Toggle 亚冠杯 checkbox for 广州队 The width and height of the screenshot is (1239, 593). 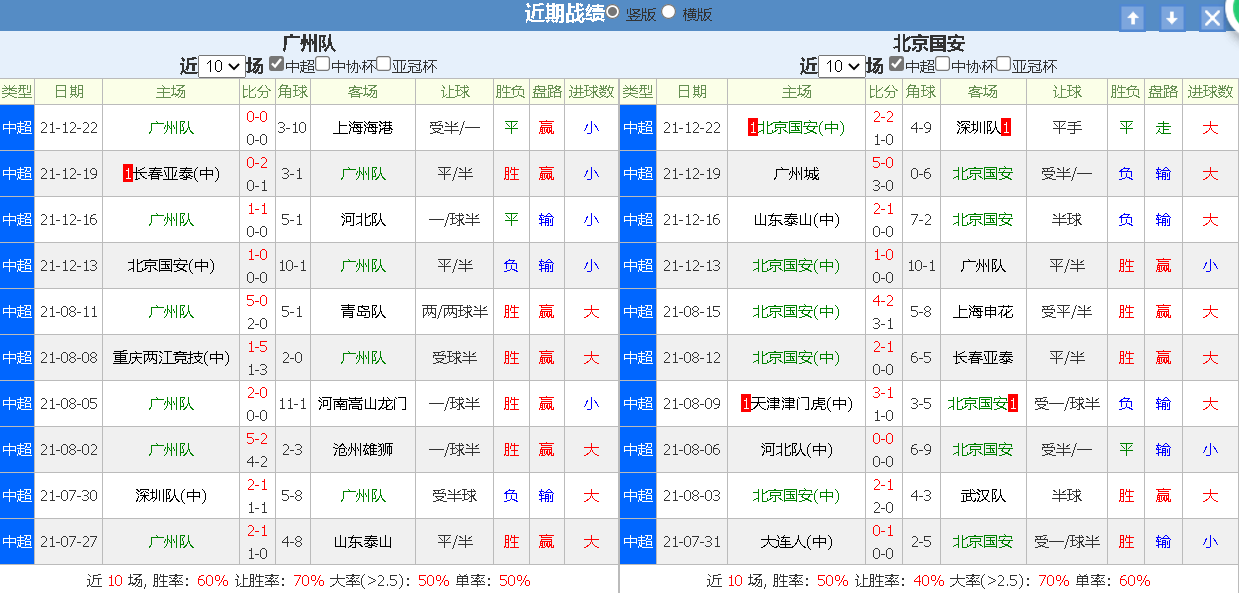(384, 63)
